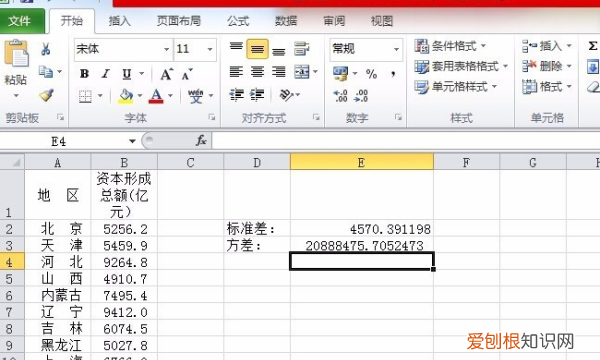Image resolution: width=600 pixels, height=360 pixels.
Task: Toggle bold formatting
Action: click(85, 73)
